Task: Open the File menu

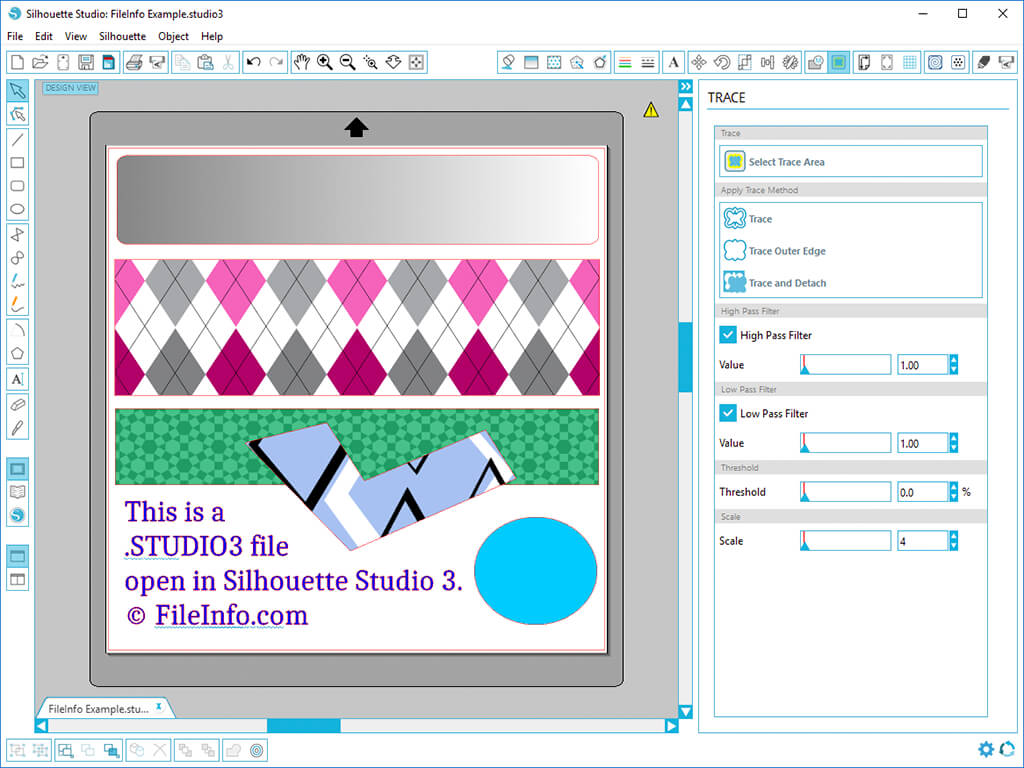Action: click(15, 37)
